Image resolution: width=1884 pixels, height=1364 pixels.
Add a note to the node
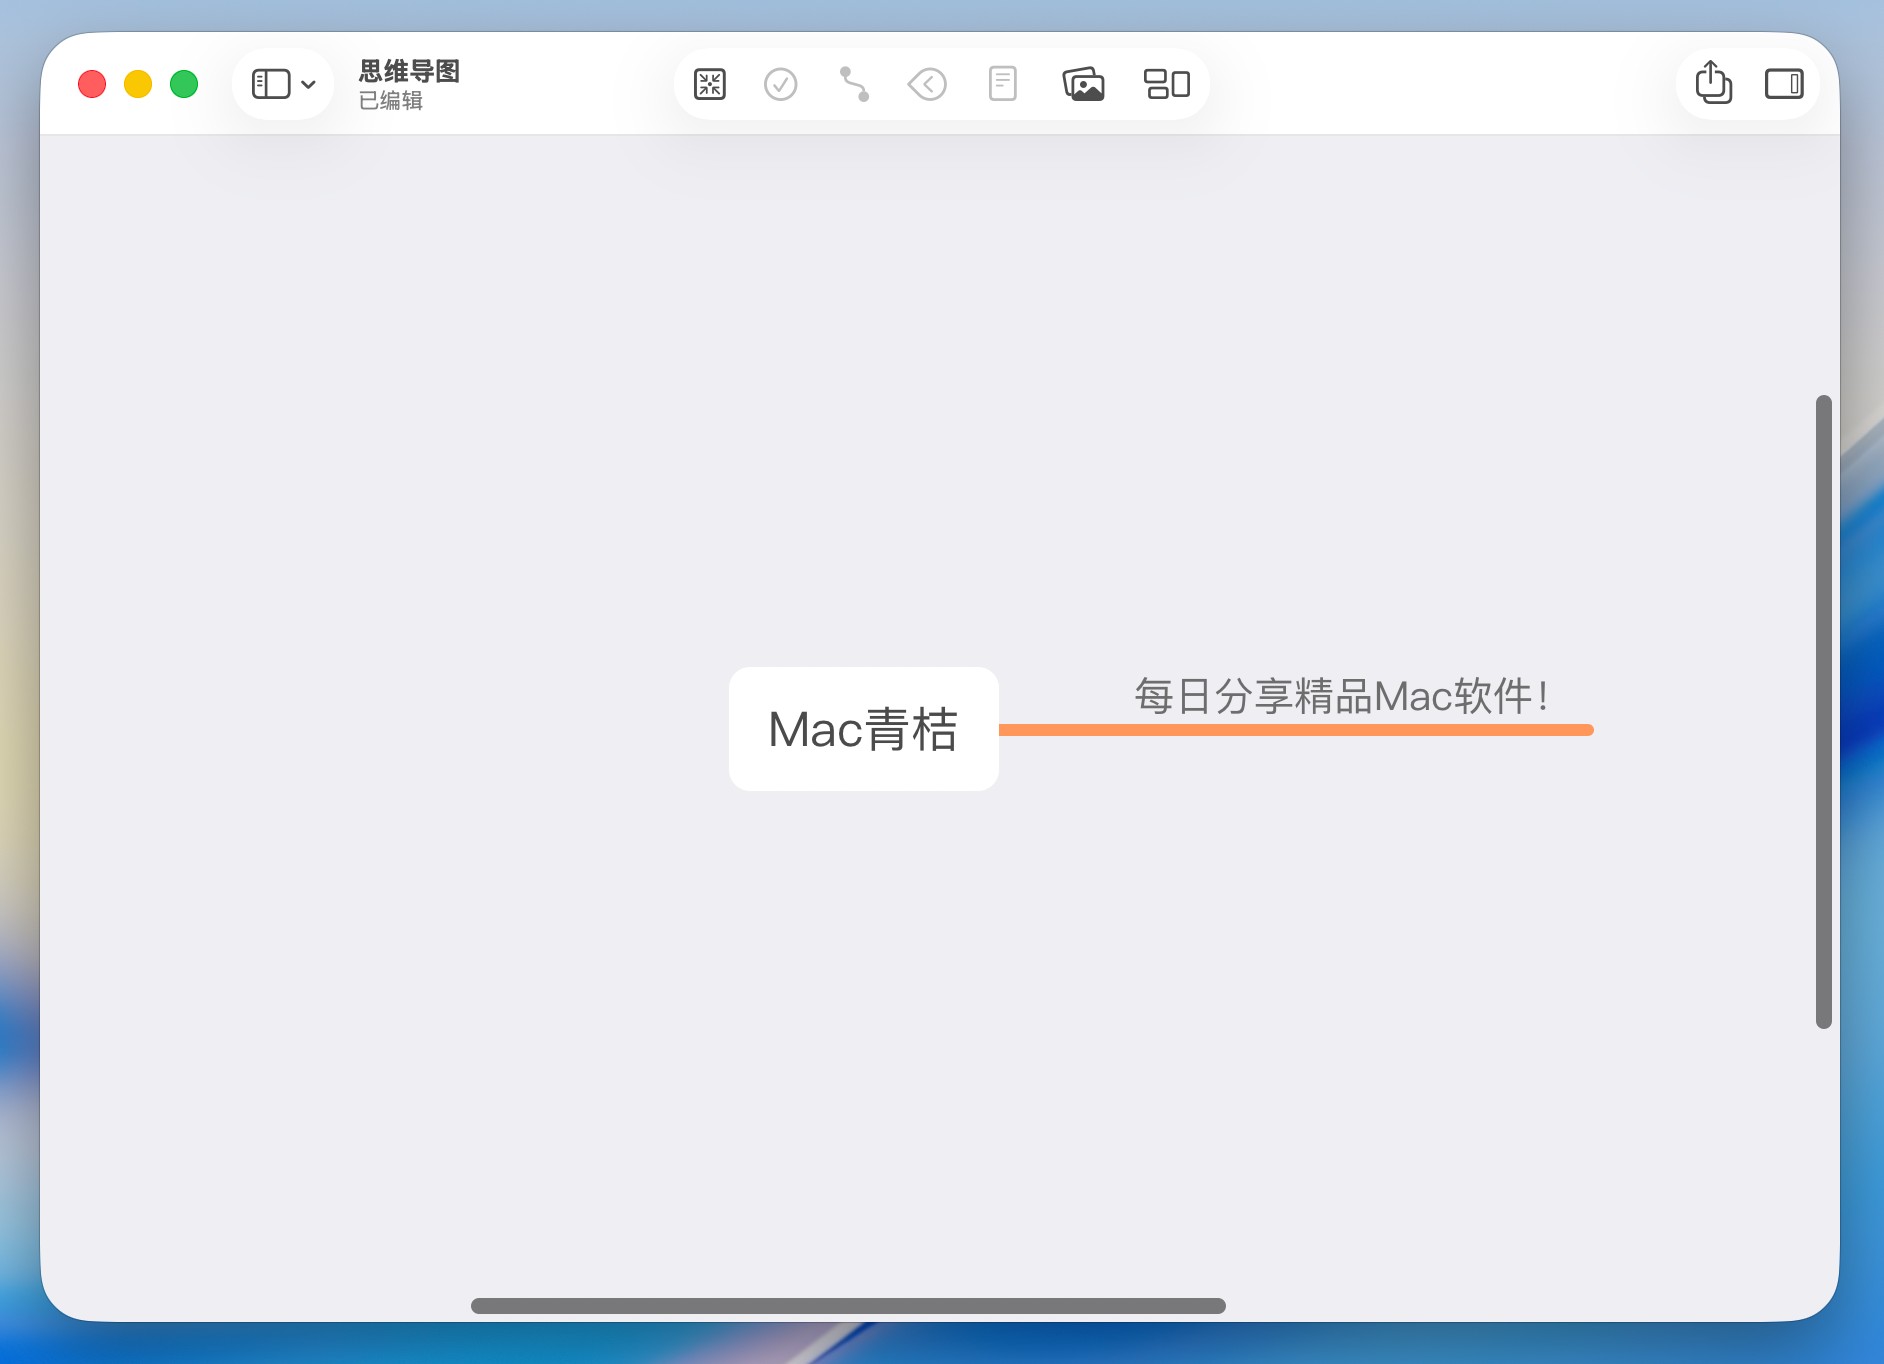click(x=1002, y=84)
